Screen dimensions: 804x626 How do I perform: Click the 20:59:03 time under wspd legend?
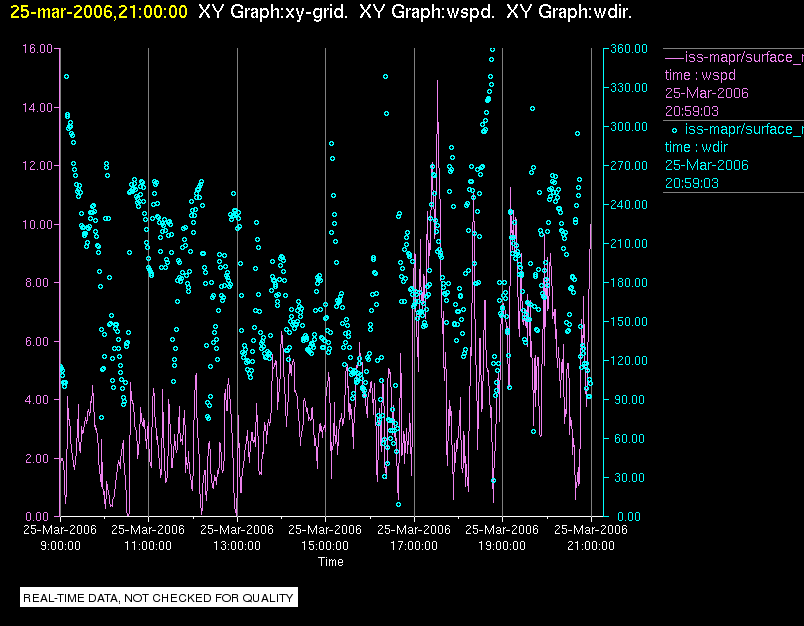click(x=692, y=111)
